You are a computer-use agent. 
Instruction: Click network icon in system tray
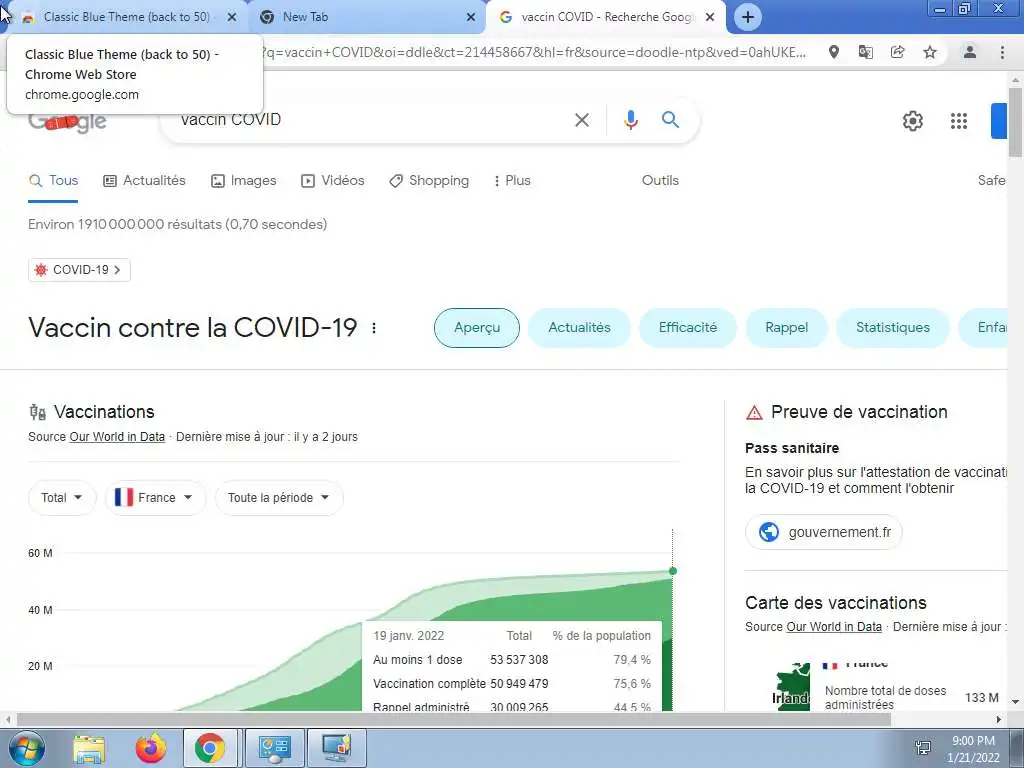point(923,748)
